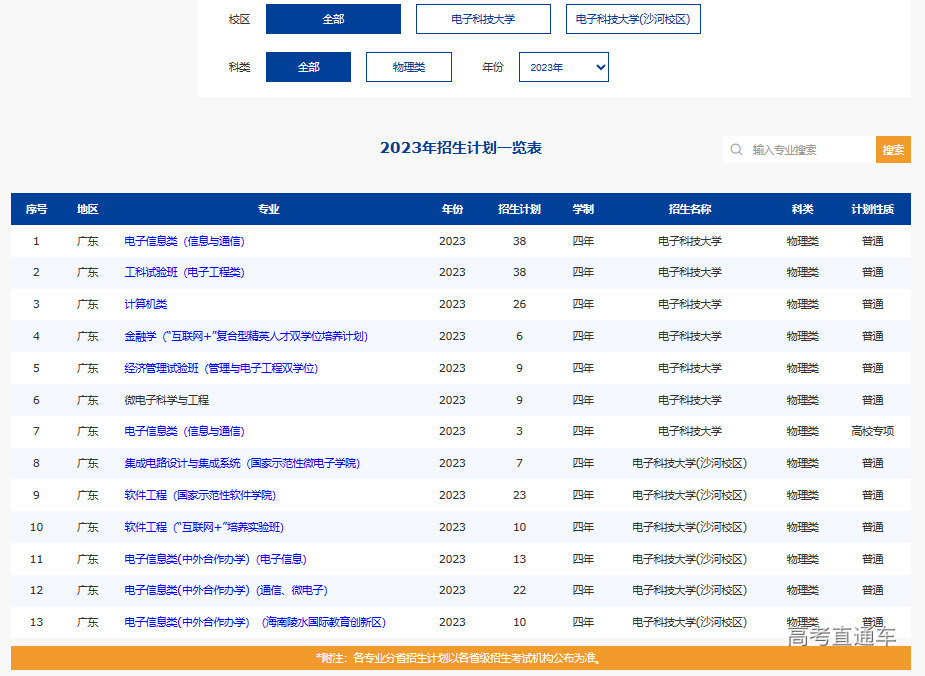Open 经济管理试验班 major link

(221, 368)
